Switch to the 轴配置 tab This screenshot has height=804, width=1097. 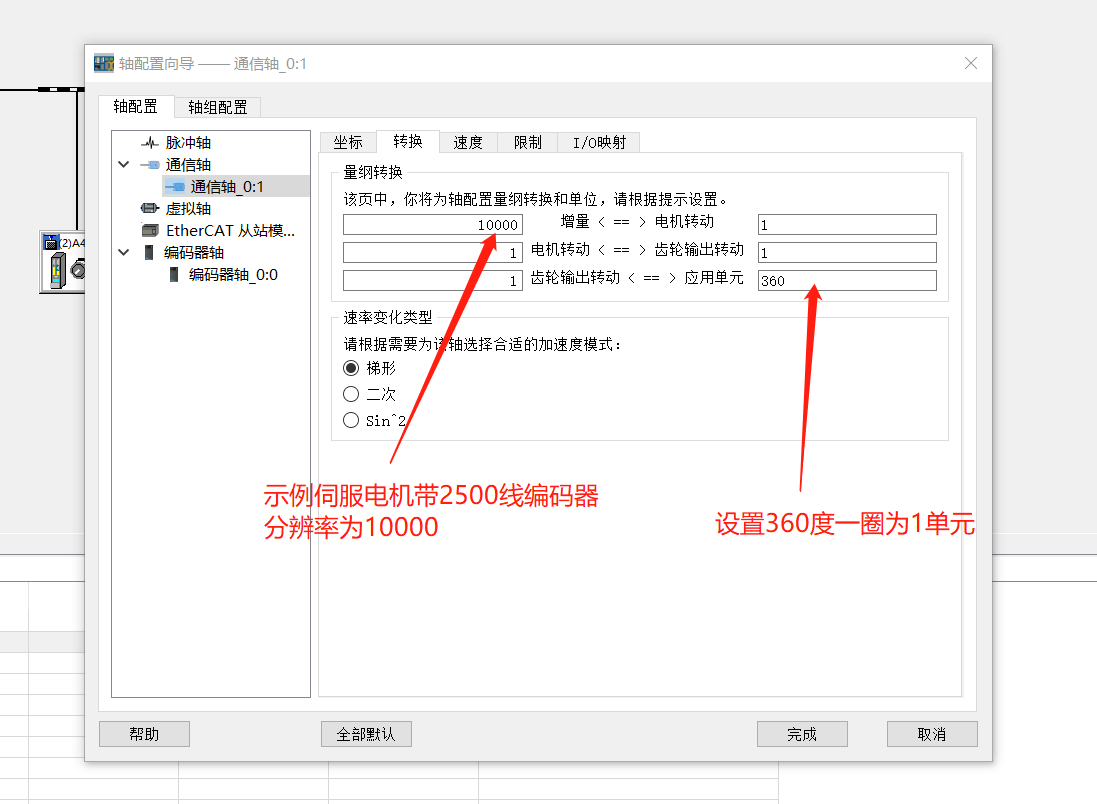[136, 106]
